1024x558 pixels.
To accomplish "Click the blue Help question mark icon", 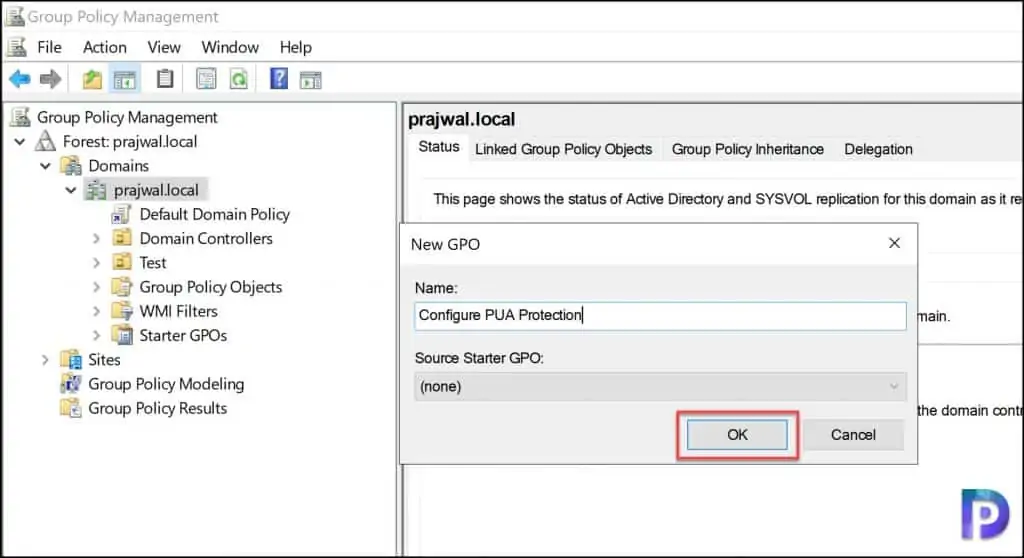I will coord(279,79).
